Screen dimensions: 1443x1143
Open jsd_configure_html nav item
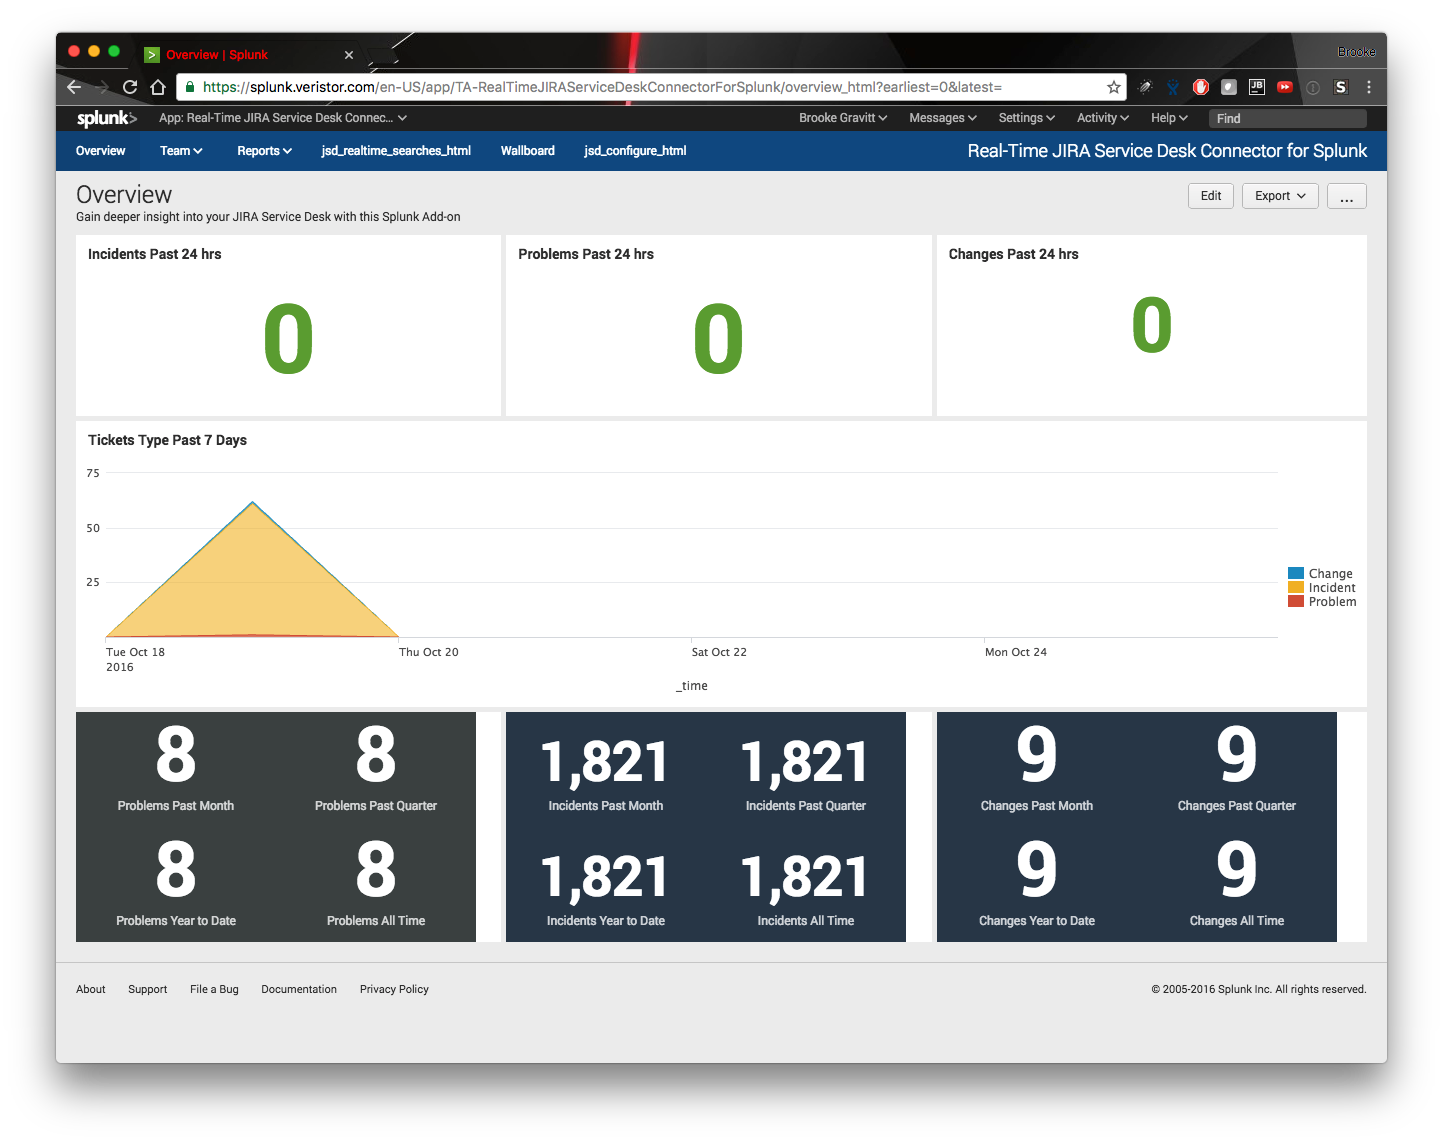[635, 151]
